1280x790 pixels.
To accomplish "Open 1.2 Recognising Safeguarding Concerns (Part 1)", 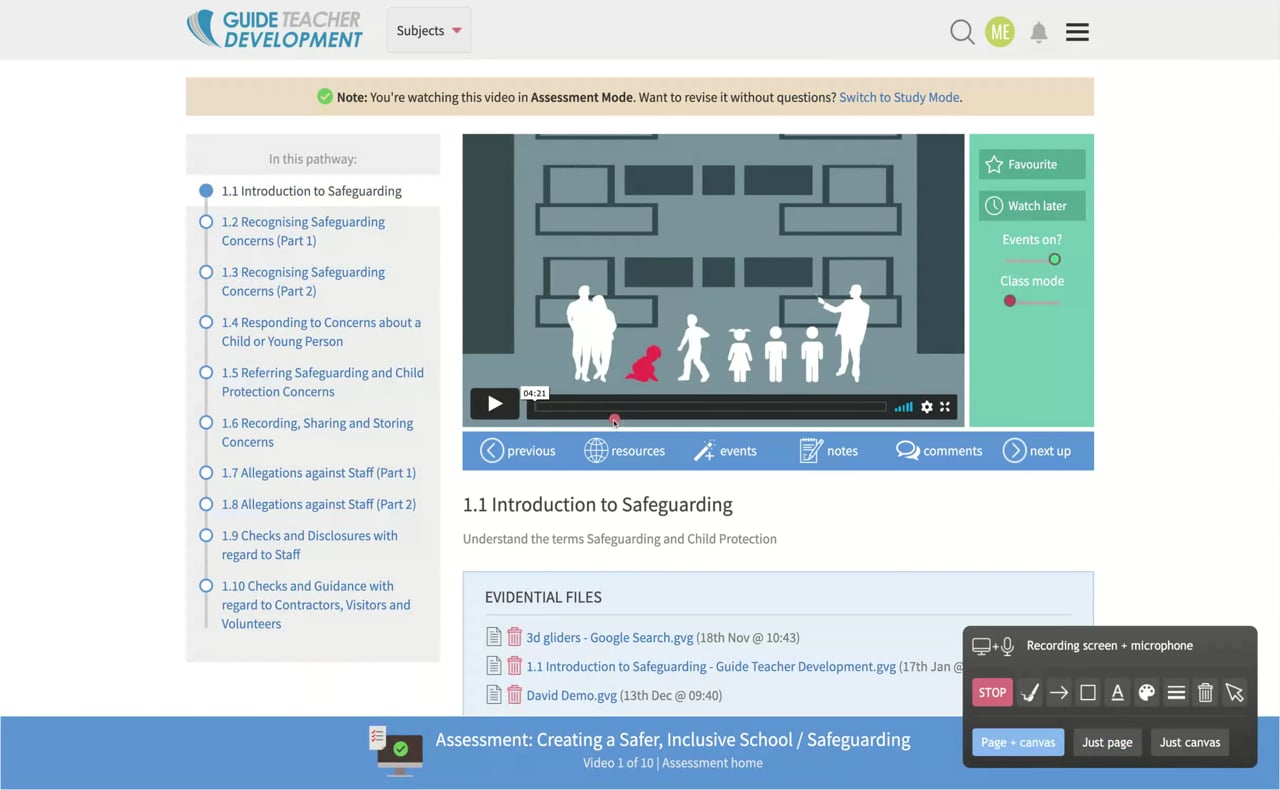I will (303, 231).
